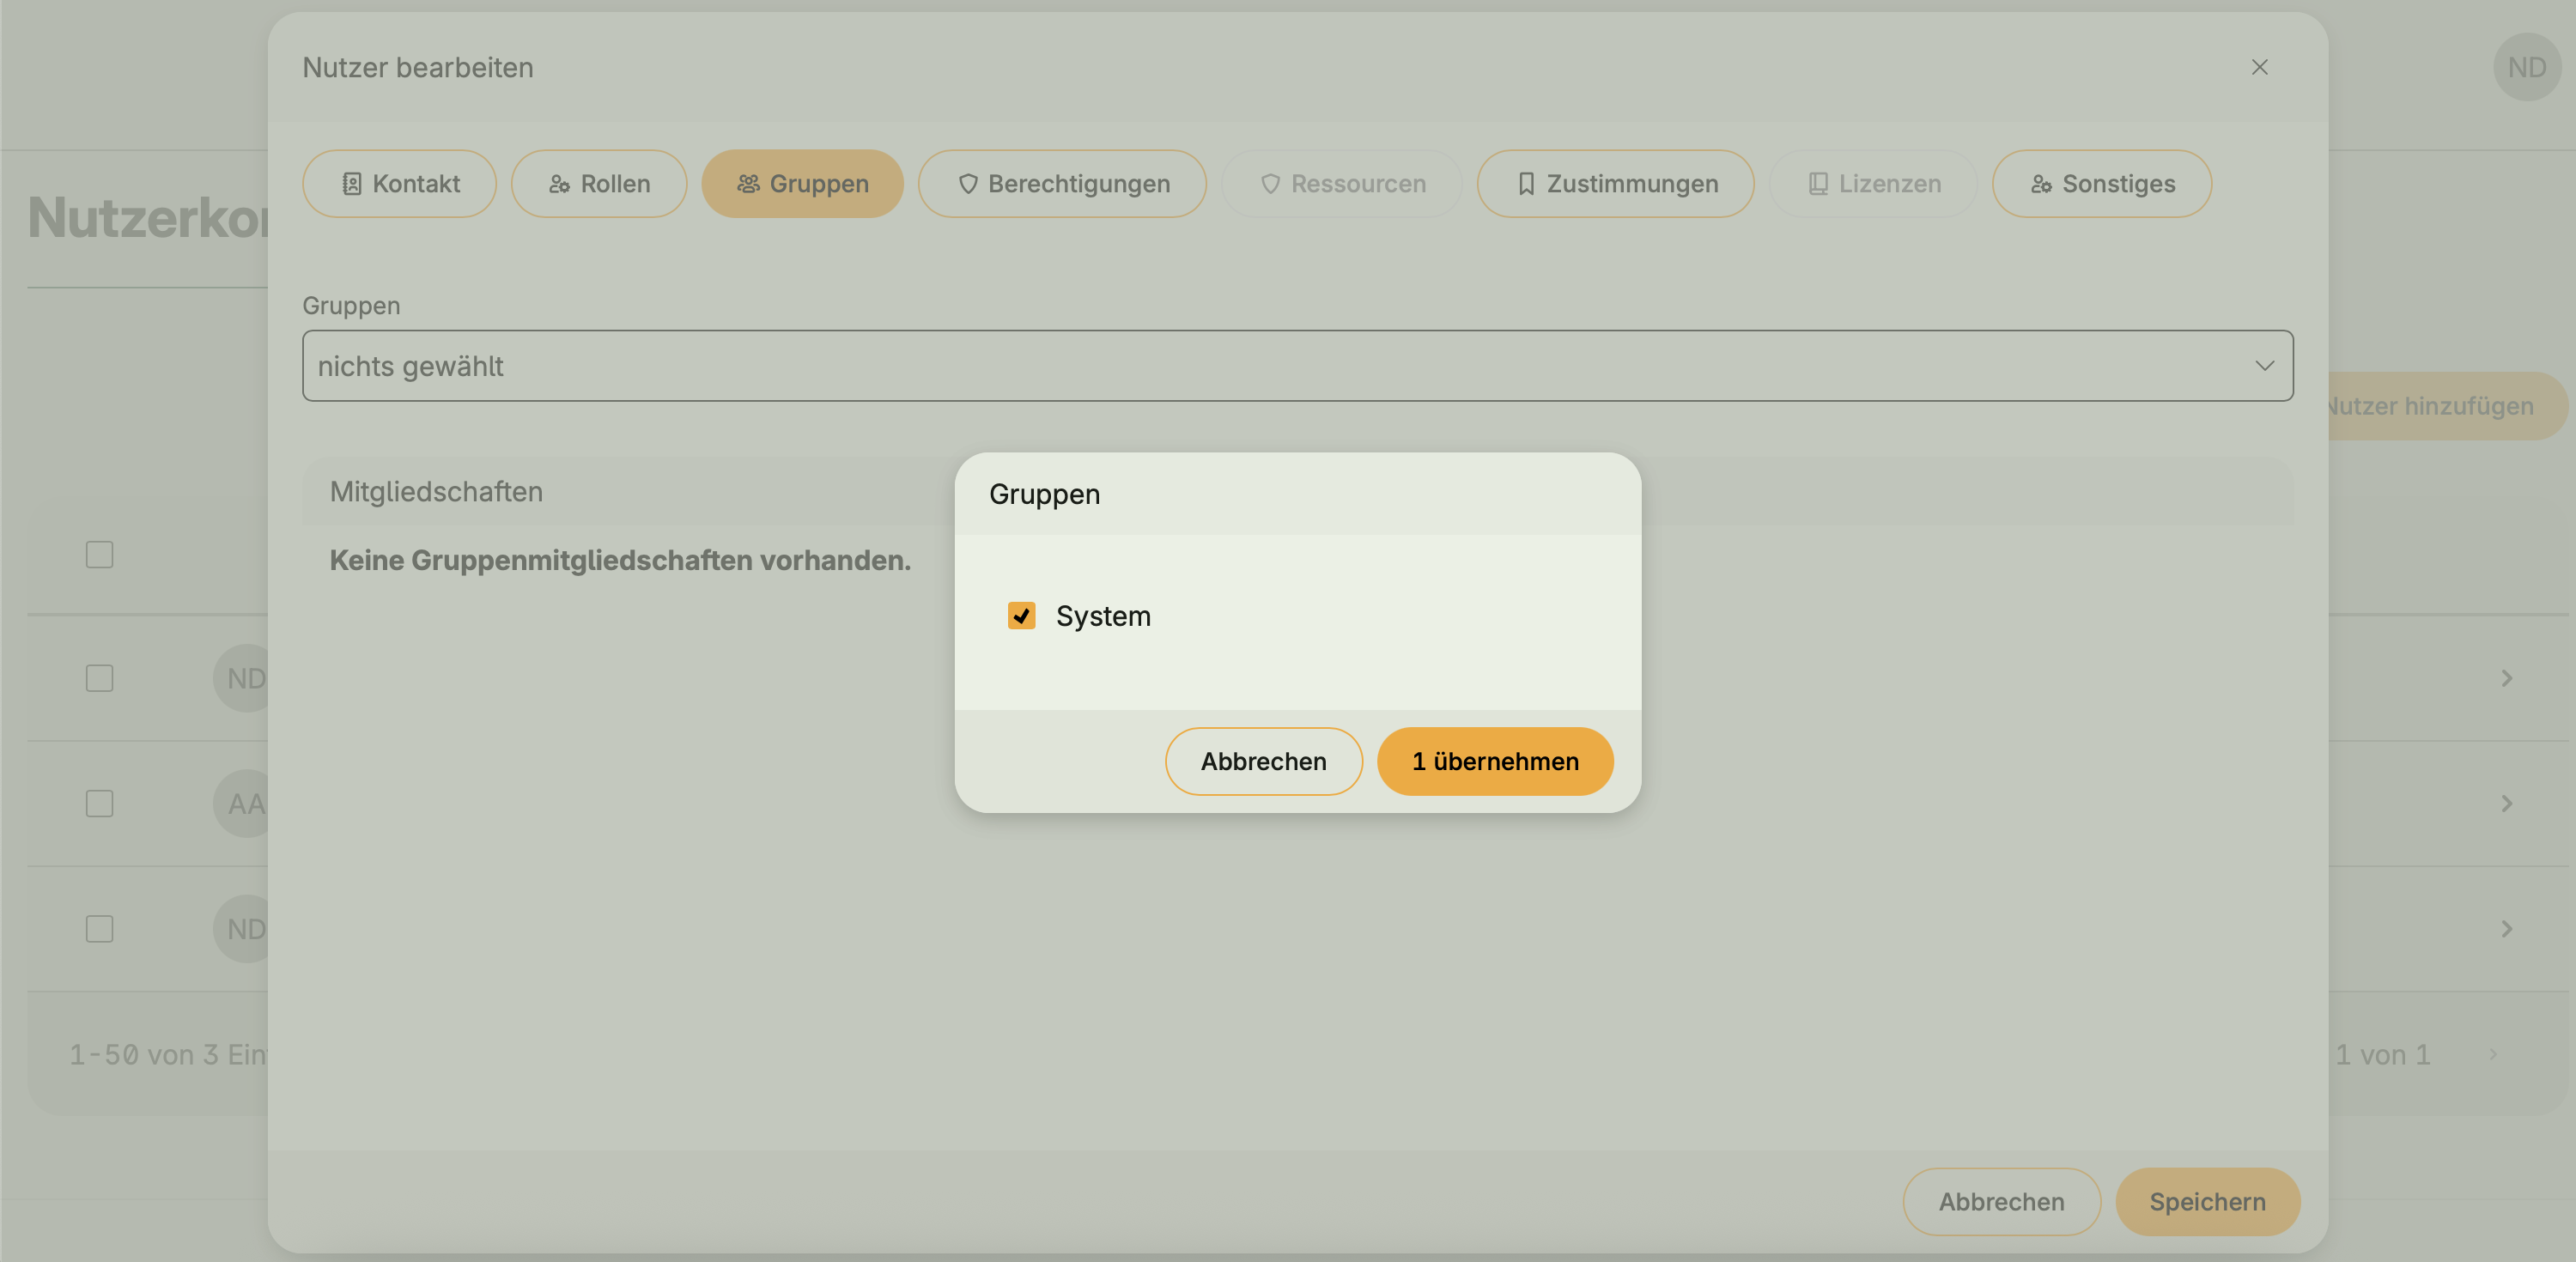The height and width of the screenshot is (1262, 2576).
Task: Open the Sonstiges tab
Action: [2101, 184]
